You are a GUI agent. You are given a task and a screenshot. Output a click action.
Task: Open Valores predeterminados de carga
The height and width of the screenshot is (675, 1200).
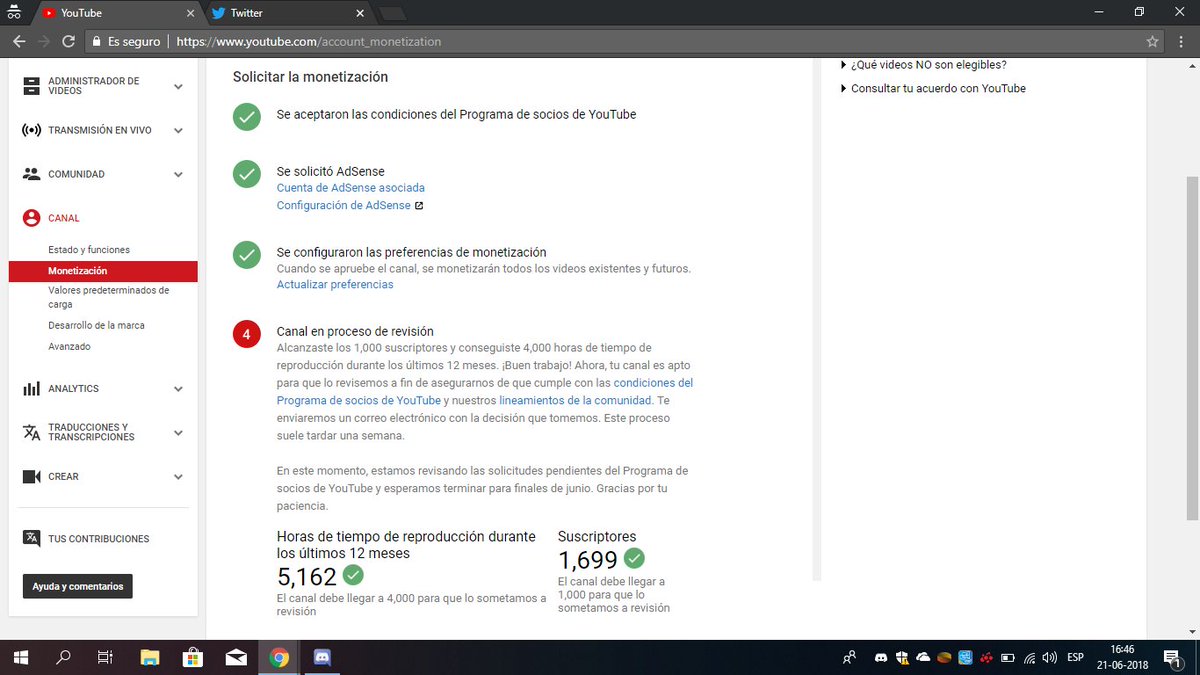click(x=109, y=297)
